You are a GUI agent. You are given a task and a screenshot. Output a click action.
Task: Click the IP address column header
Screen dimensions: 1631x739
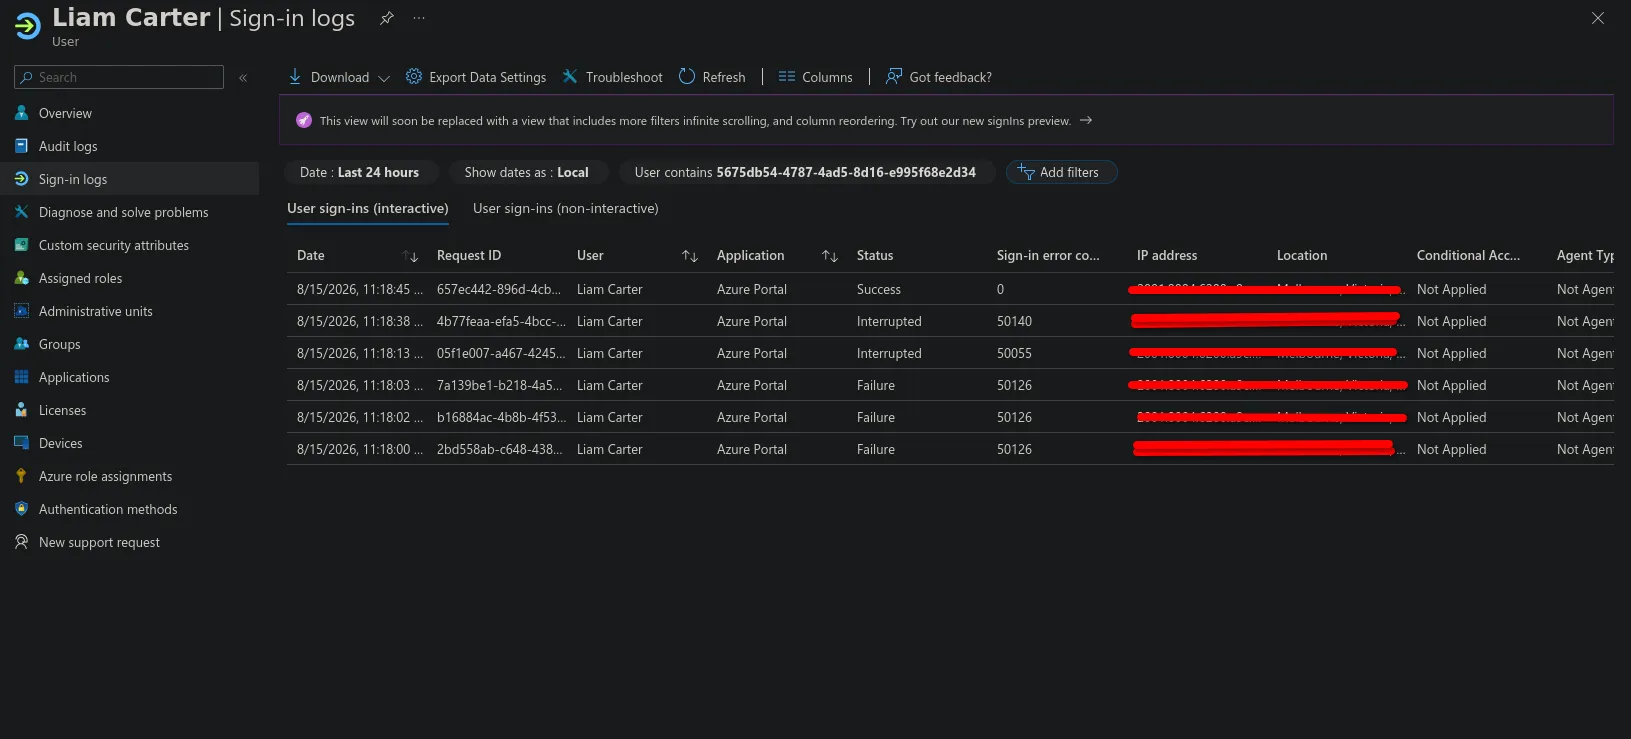tap(1167, 255)
